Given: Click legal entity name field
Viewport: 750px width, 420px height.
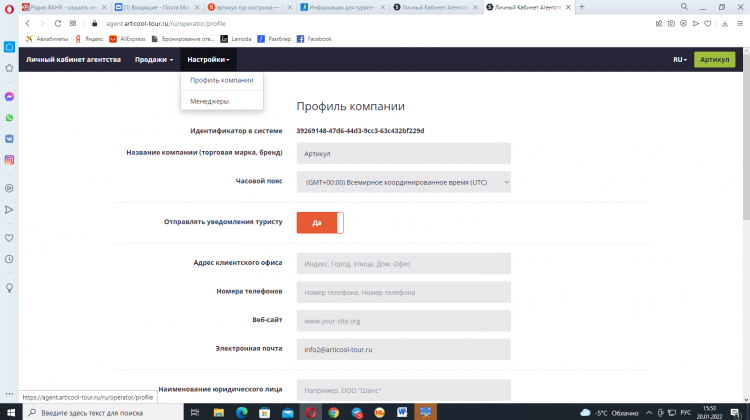Looking at the screenshot, I should (x=403, y=390).
